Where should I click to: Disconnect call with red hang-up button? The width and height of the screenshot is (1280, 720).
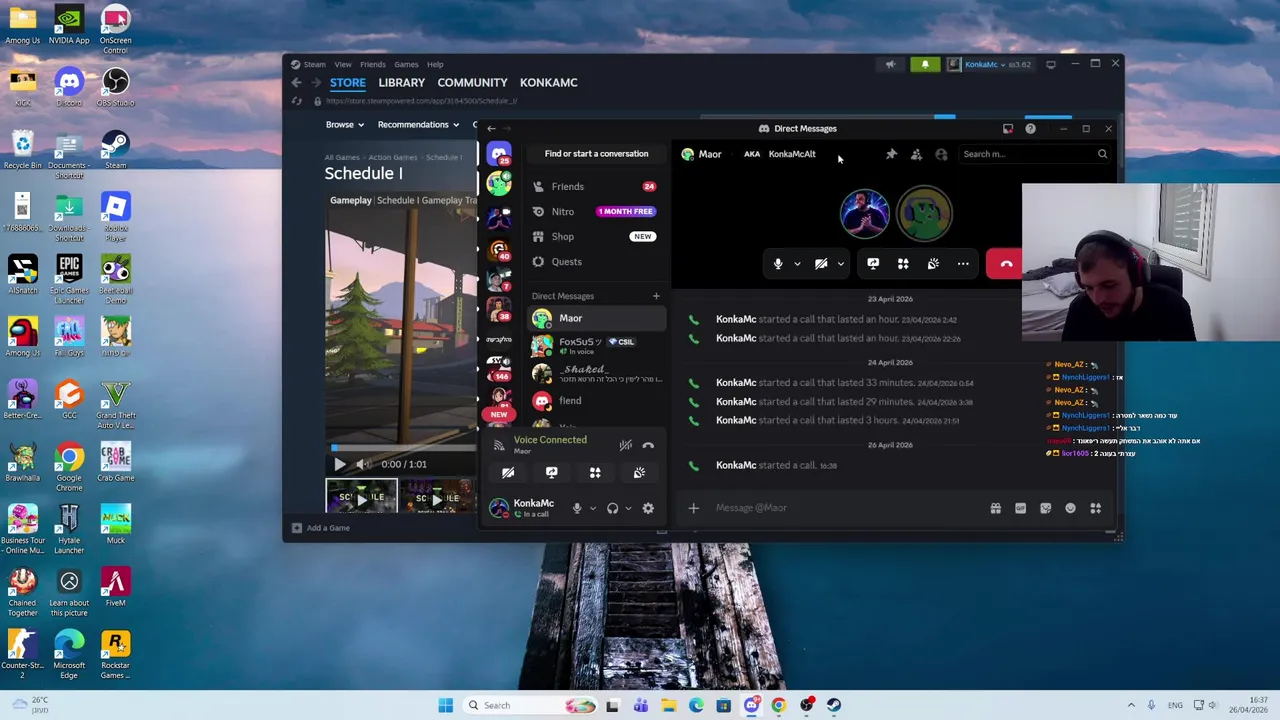(1005, 264)
